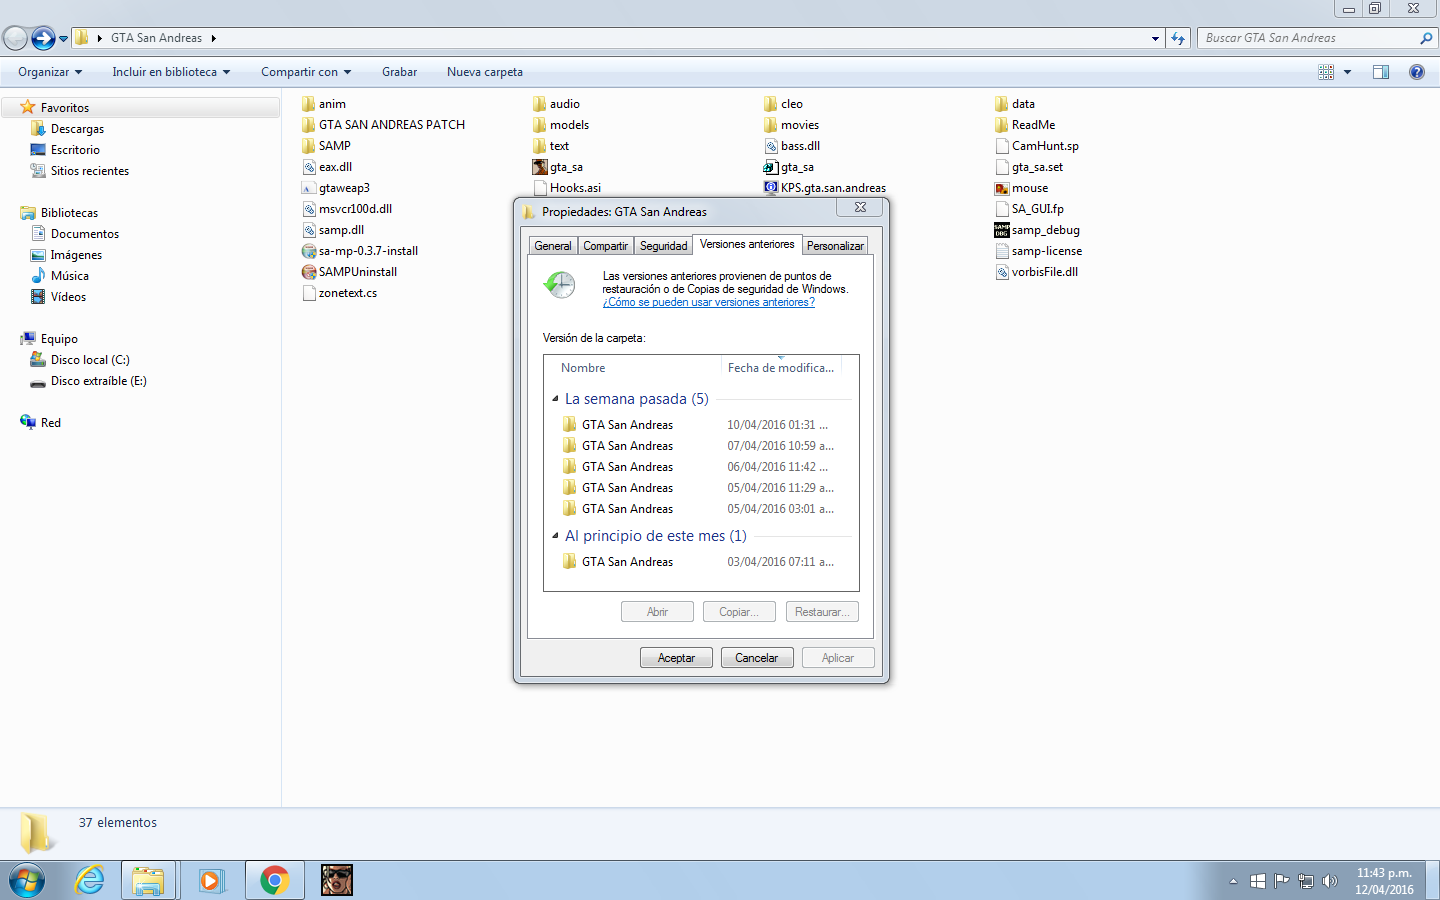Open Windows Media Player taskbar icon

pos(211,880)
